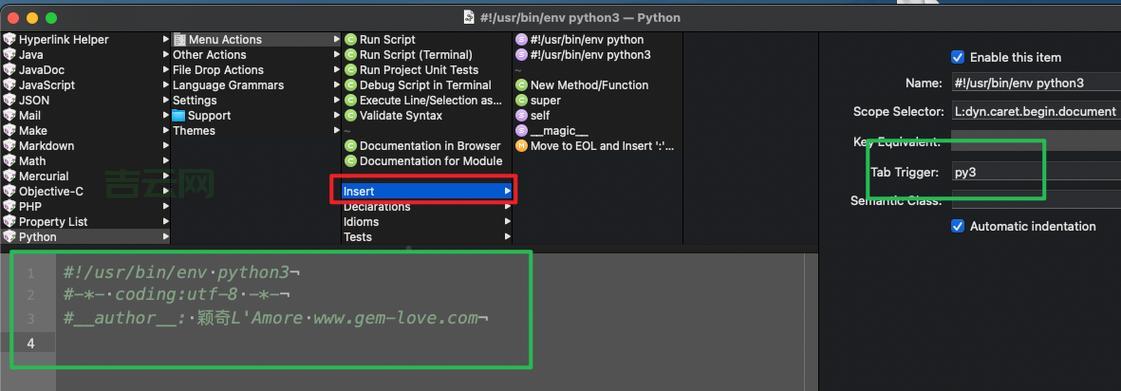Click line number 4 in gutter
The image size is (1121, 391).
31,343
